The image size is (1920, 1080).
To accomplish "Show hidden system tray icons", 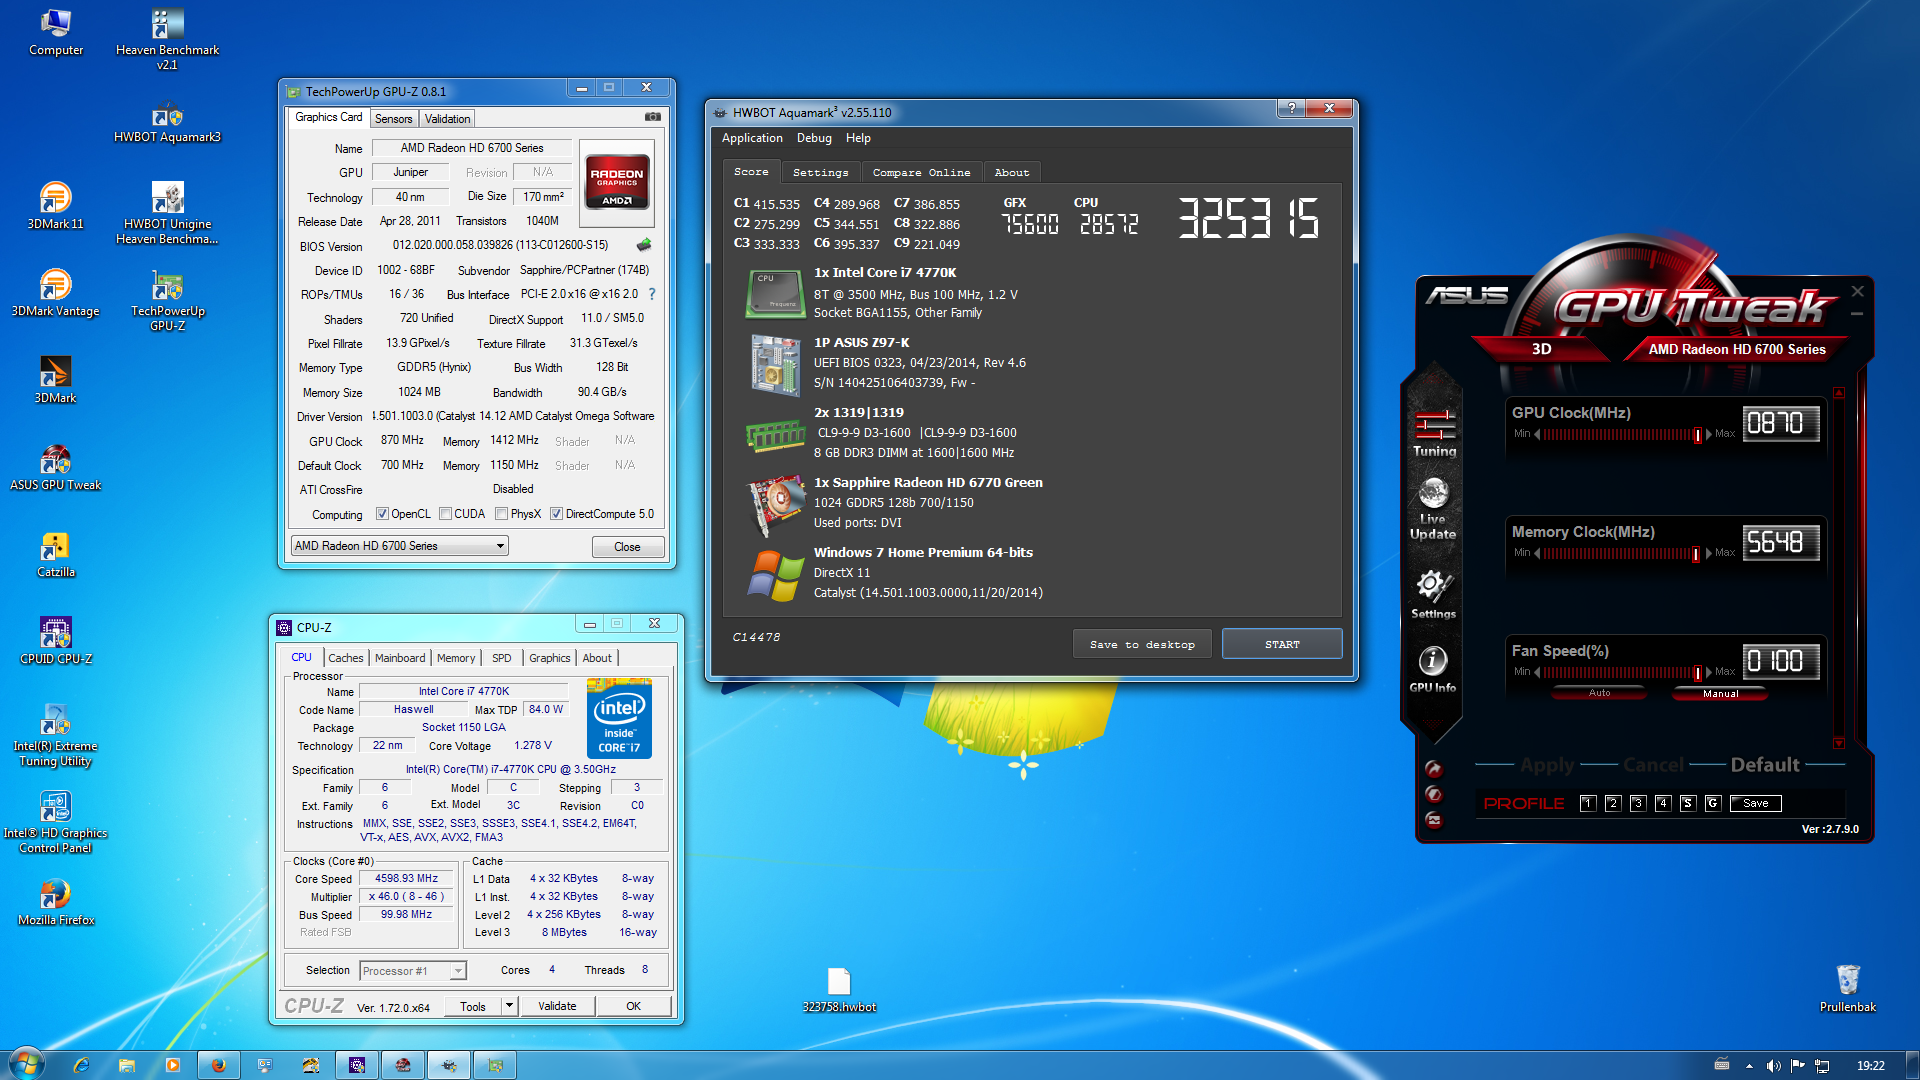I will click(x=1749, y=1066).
